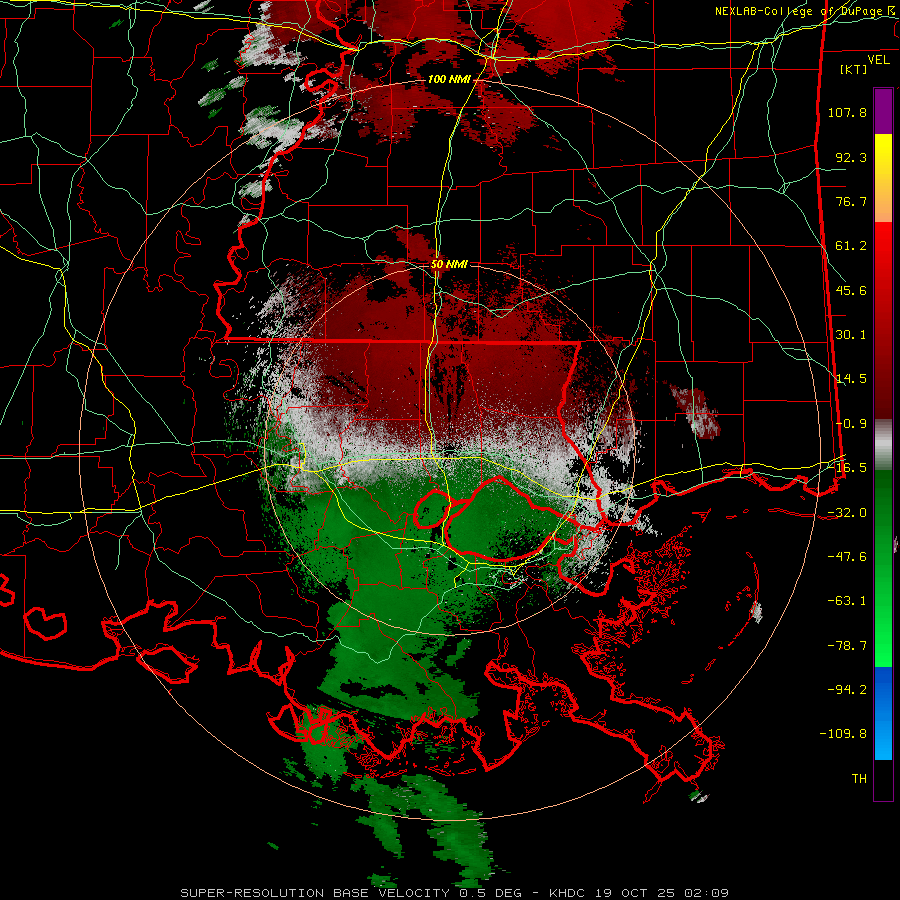The image size is (900, 900).
Task: Click the 50 NMI range ring label
Action: click(x=449, y=264)
